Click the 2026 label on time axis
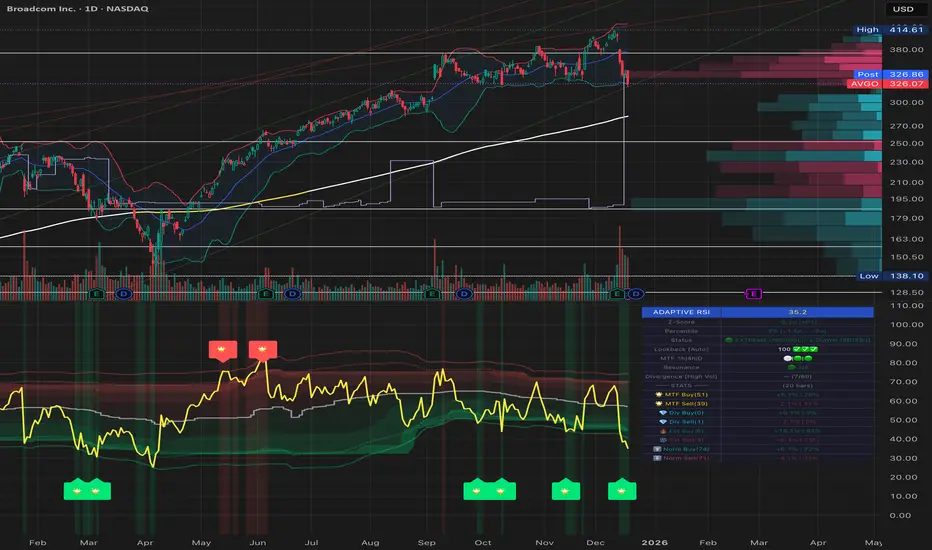This screenshot has width=932, height=550. [654, 542]
